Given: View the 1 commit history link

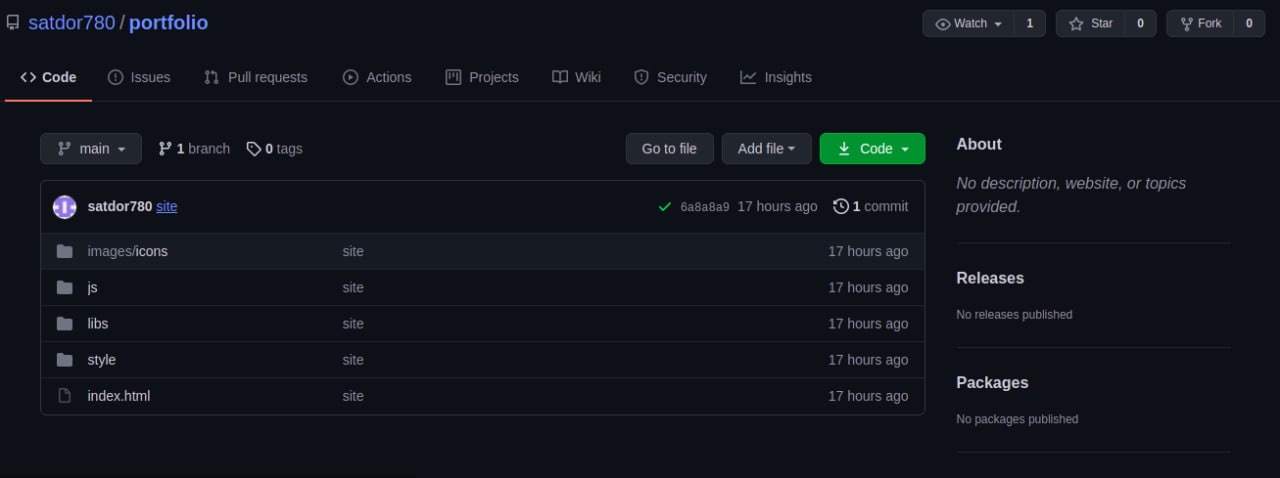Looking at the screenshot, I should [871, 206].
